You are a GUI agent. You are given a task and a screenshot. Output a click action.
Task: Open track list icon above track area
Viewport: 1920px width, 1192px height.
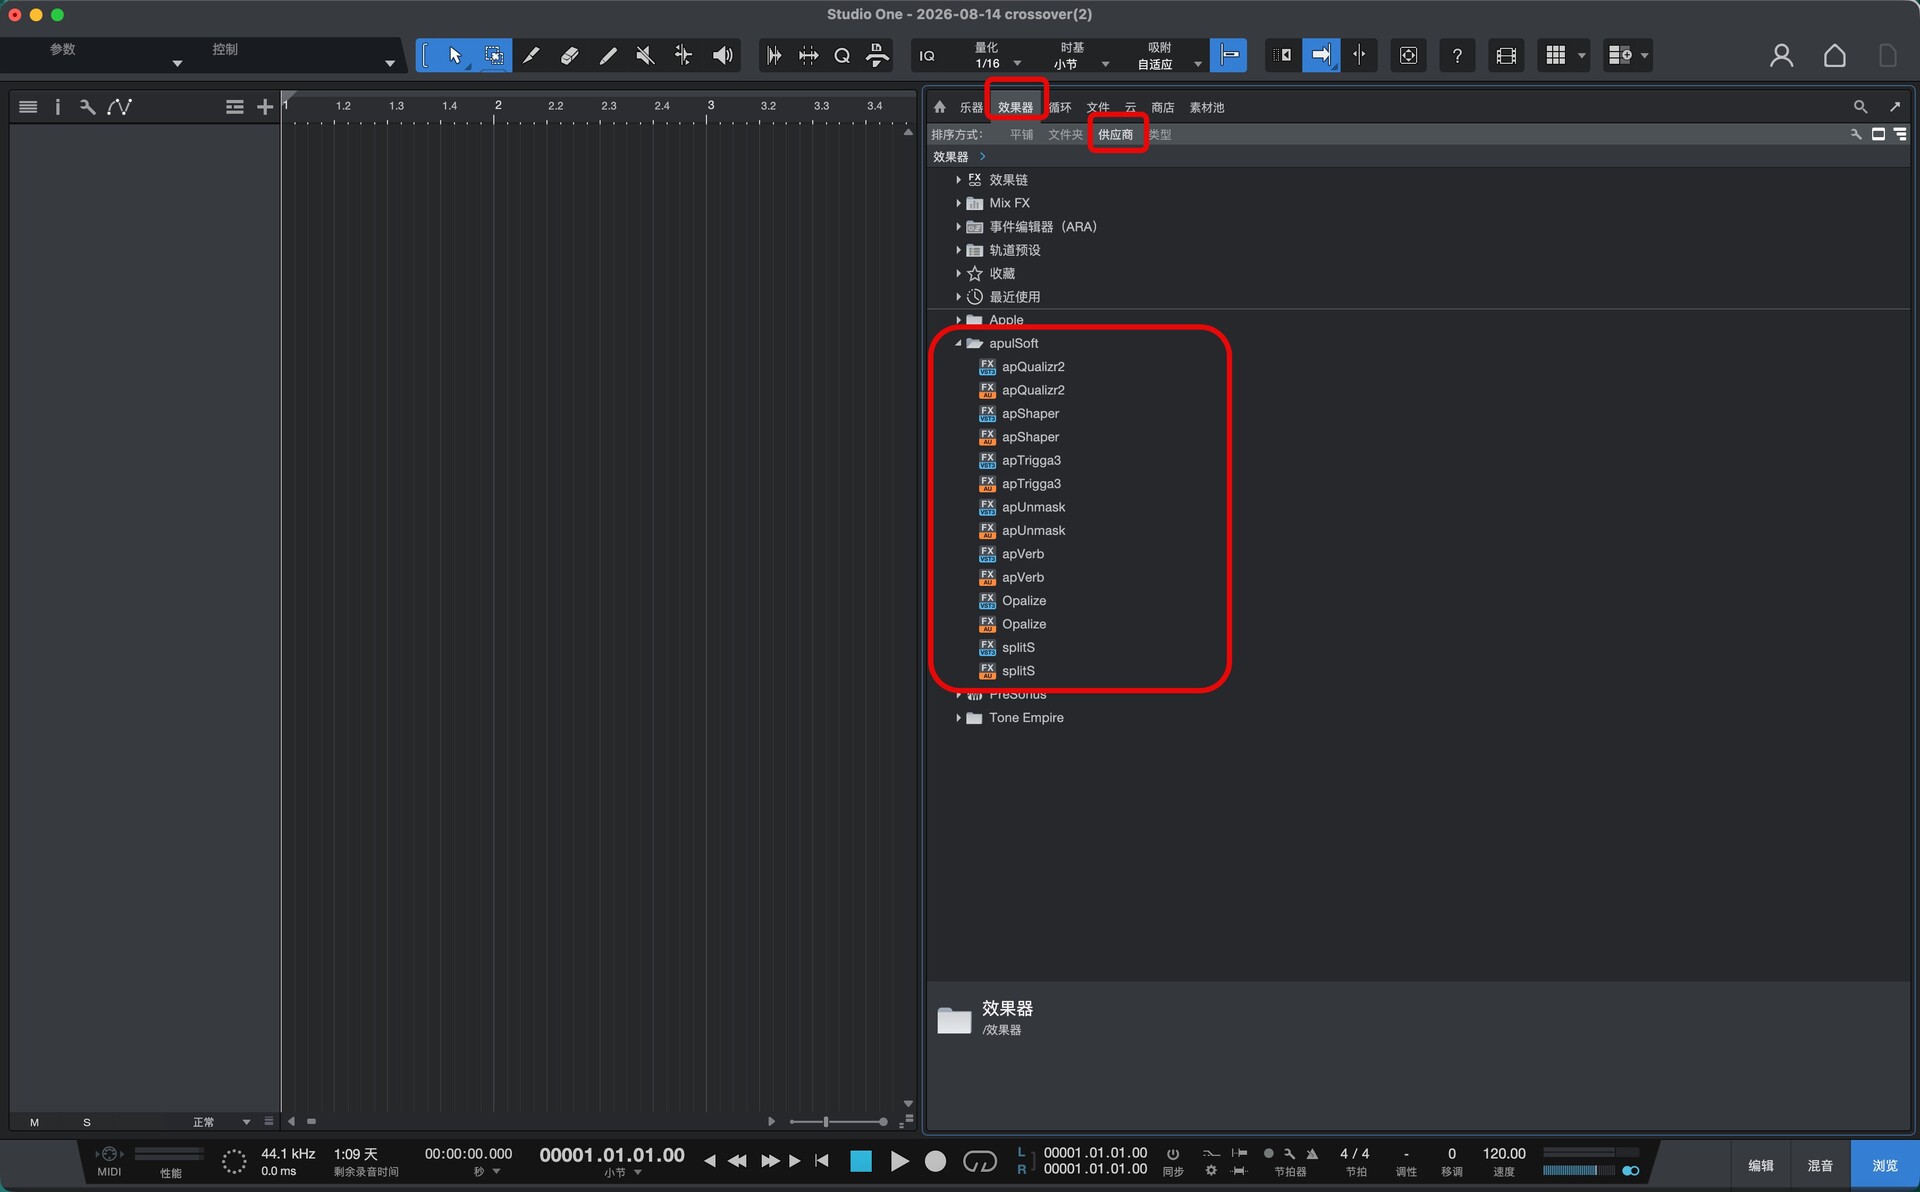pos(28,107)
